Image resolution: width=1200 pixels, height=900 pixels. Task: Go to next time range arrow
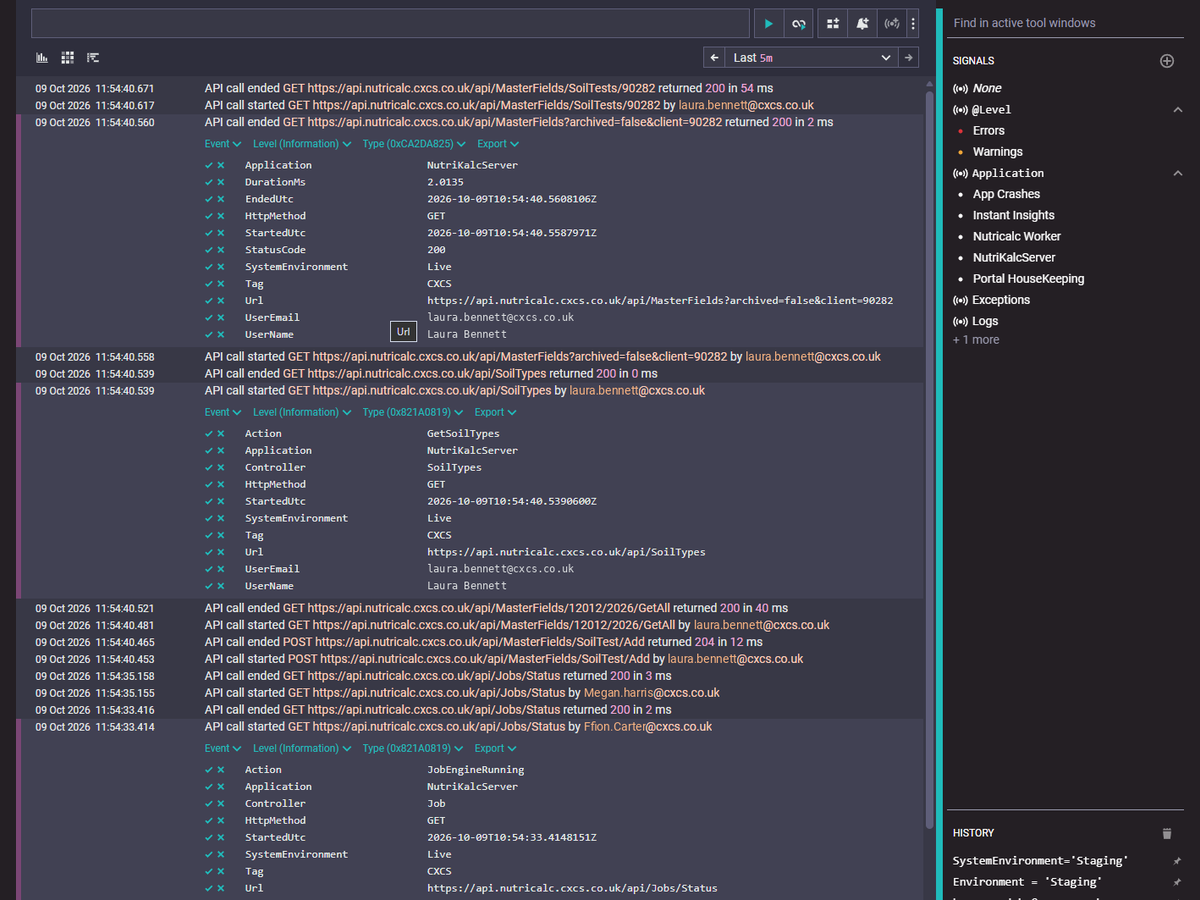[908, 58]
